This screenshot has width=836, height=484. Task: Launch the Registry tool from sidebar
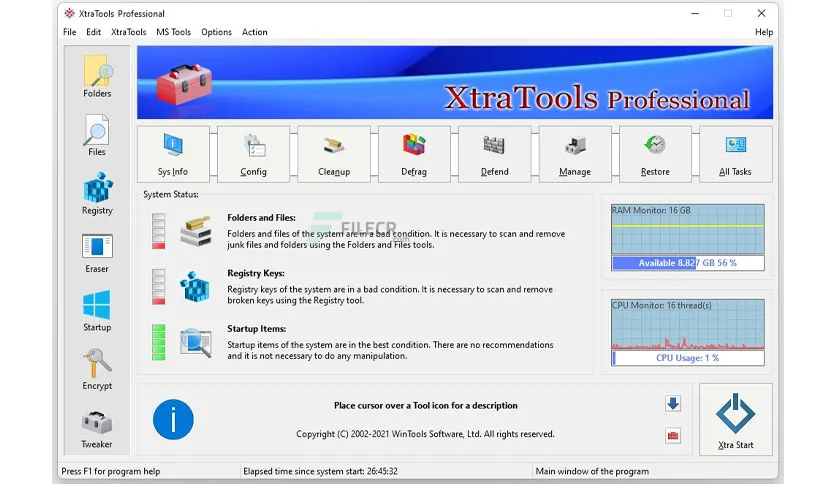(x=97, y=193)
